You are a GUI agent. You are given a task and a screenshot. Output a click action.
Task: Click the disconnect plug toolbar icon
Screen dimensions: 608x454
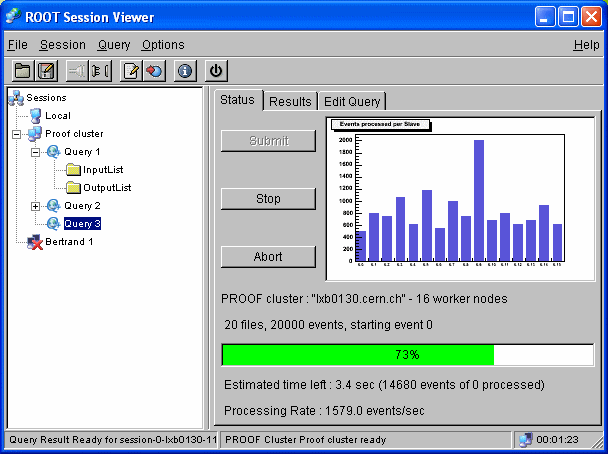(x=100, y=71)
